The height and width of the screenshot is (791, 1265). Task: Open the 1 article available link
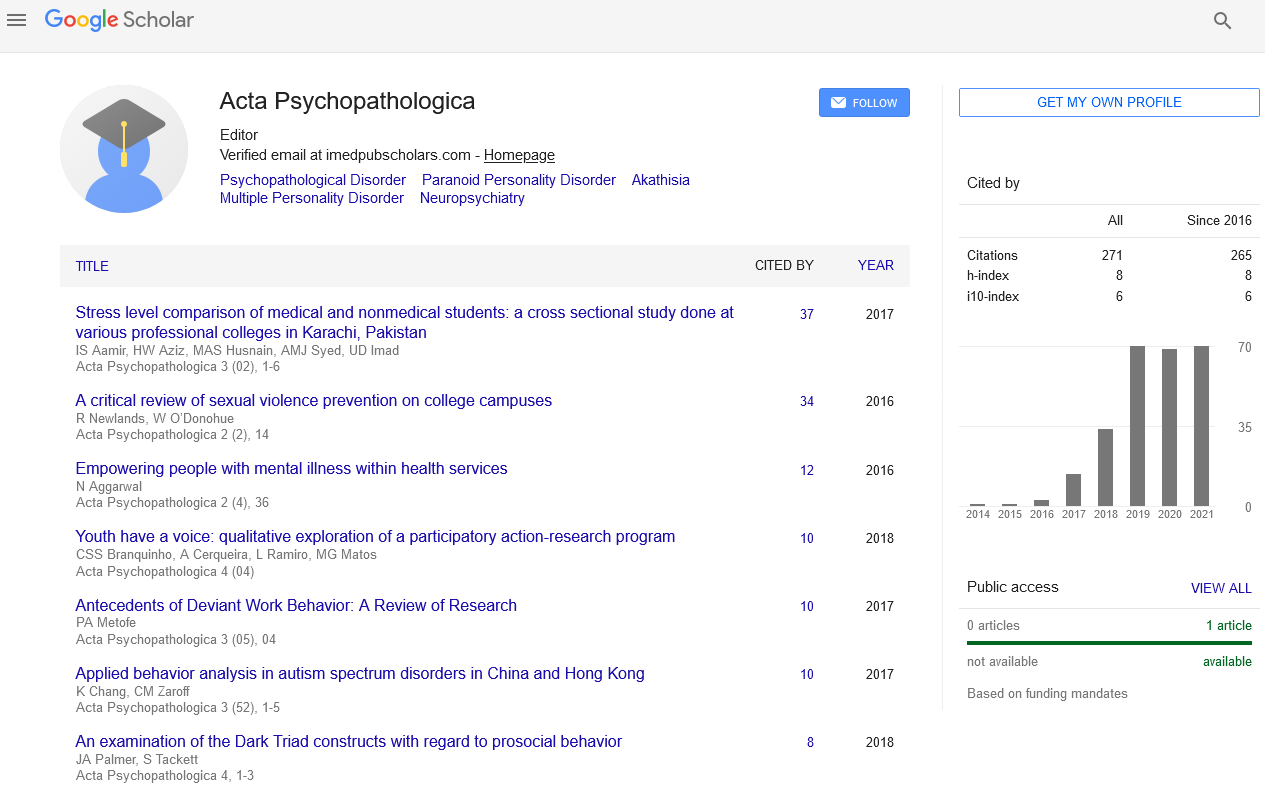[x=1228, y=626]
